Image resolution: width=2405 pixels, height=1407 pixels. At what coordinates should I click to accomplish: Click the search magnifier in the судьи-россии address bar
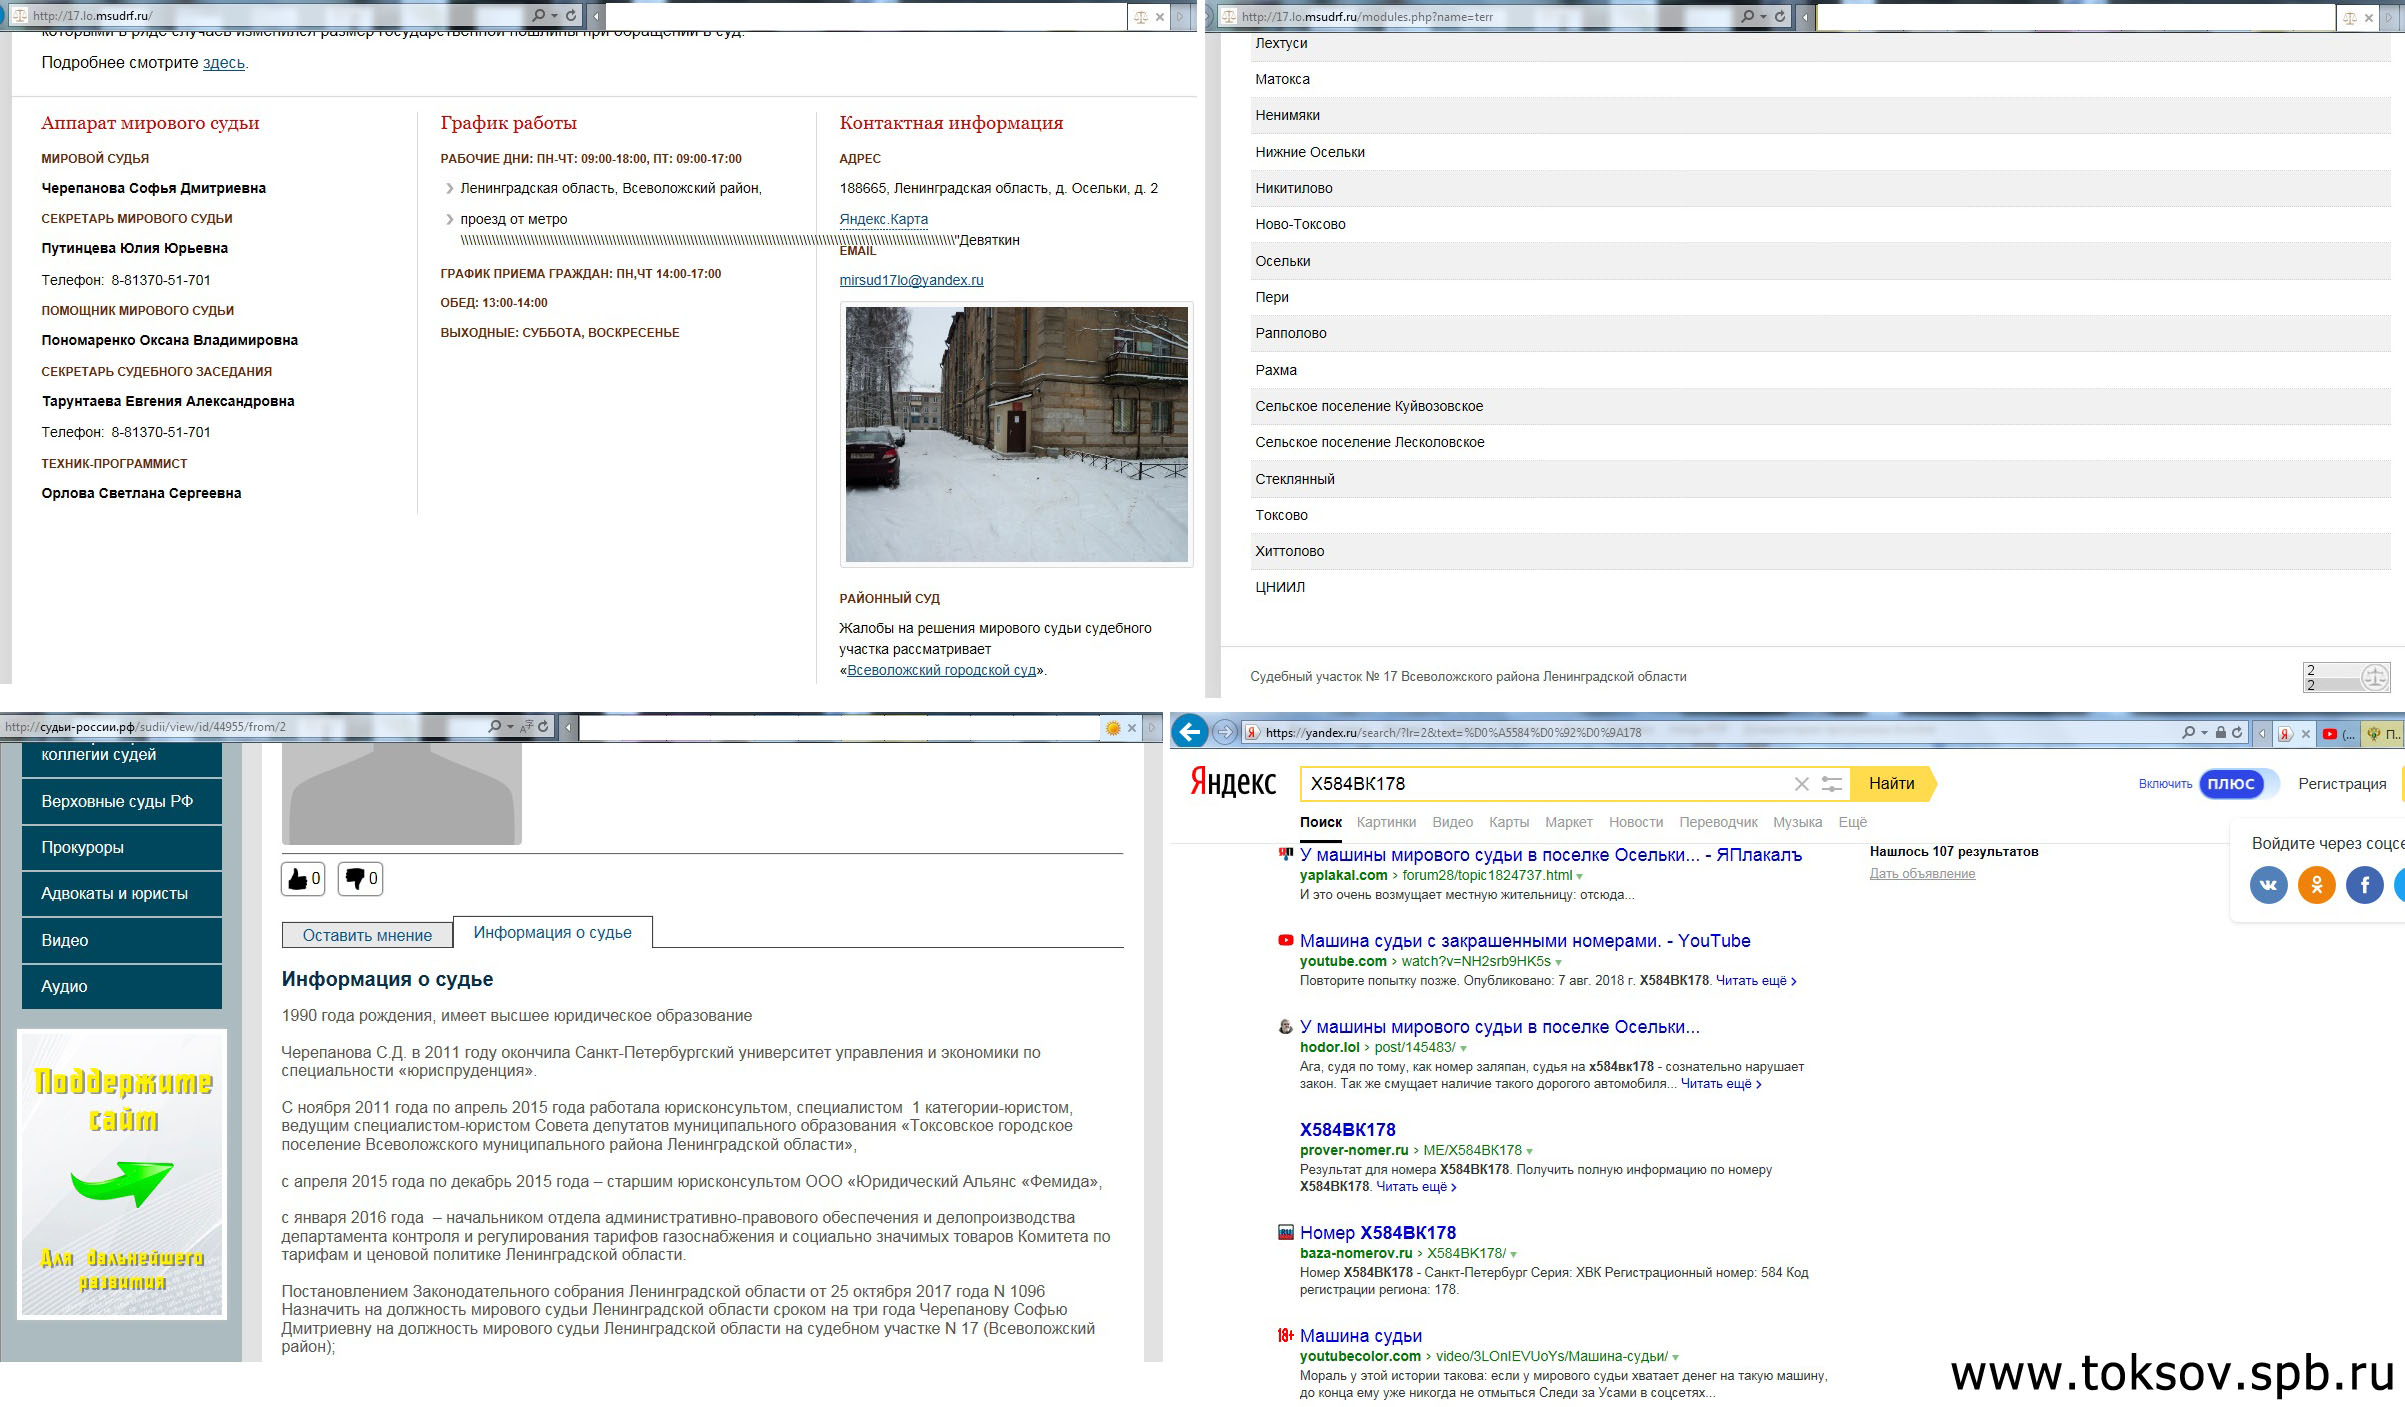pos(494,727)
